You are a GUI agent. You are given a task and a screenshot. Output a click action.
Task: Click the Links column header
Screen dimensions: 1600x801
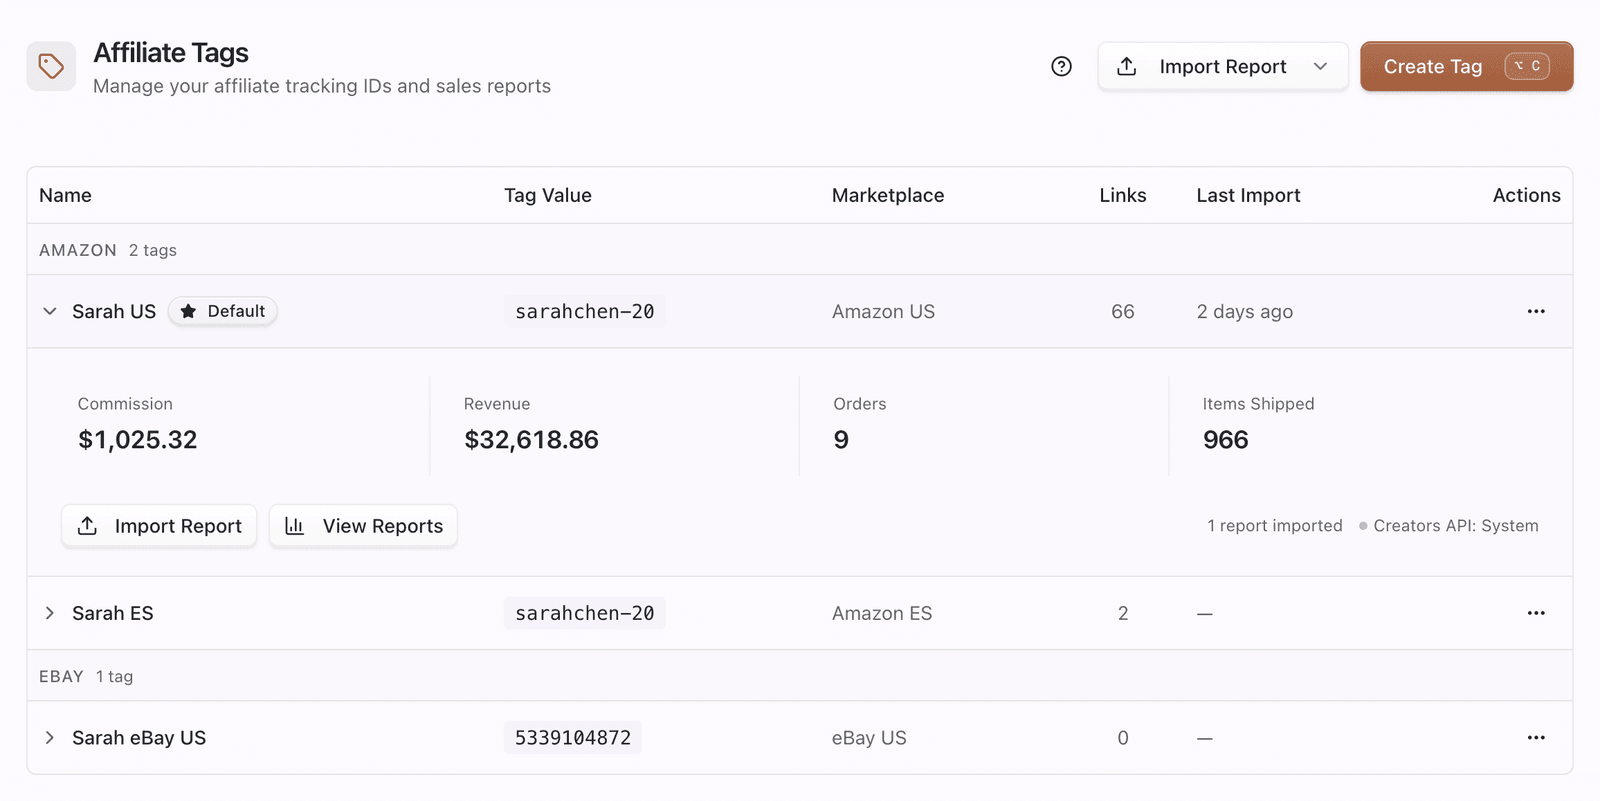click(x=1123, y=195)
